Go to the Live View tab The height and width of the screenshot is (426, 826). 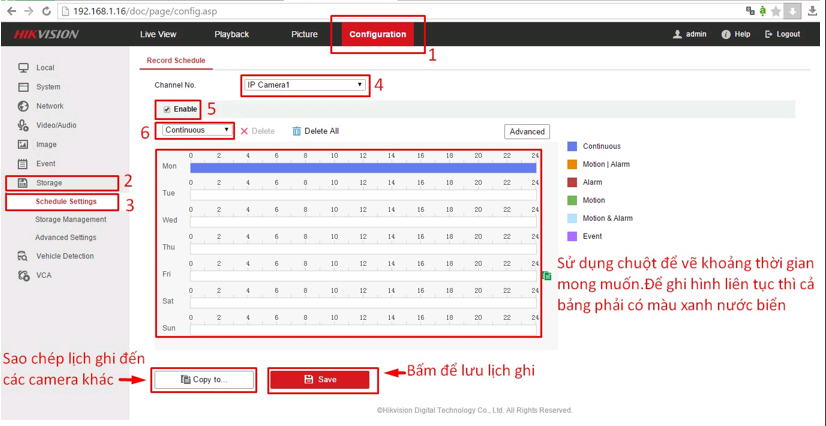click(x=158, y=34)
